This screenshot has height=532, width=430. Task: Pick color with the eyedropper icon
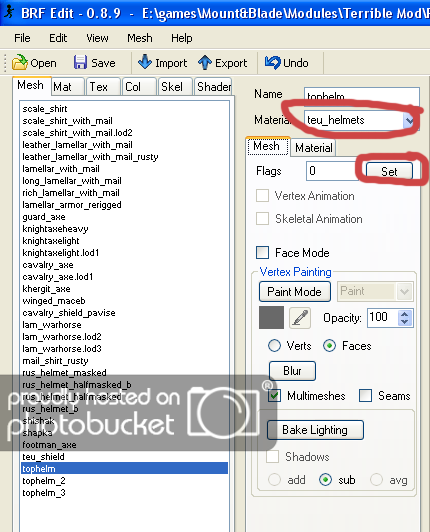[x=300, y=318]
